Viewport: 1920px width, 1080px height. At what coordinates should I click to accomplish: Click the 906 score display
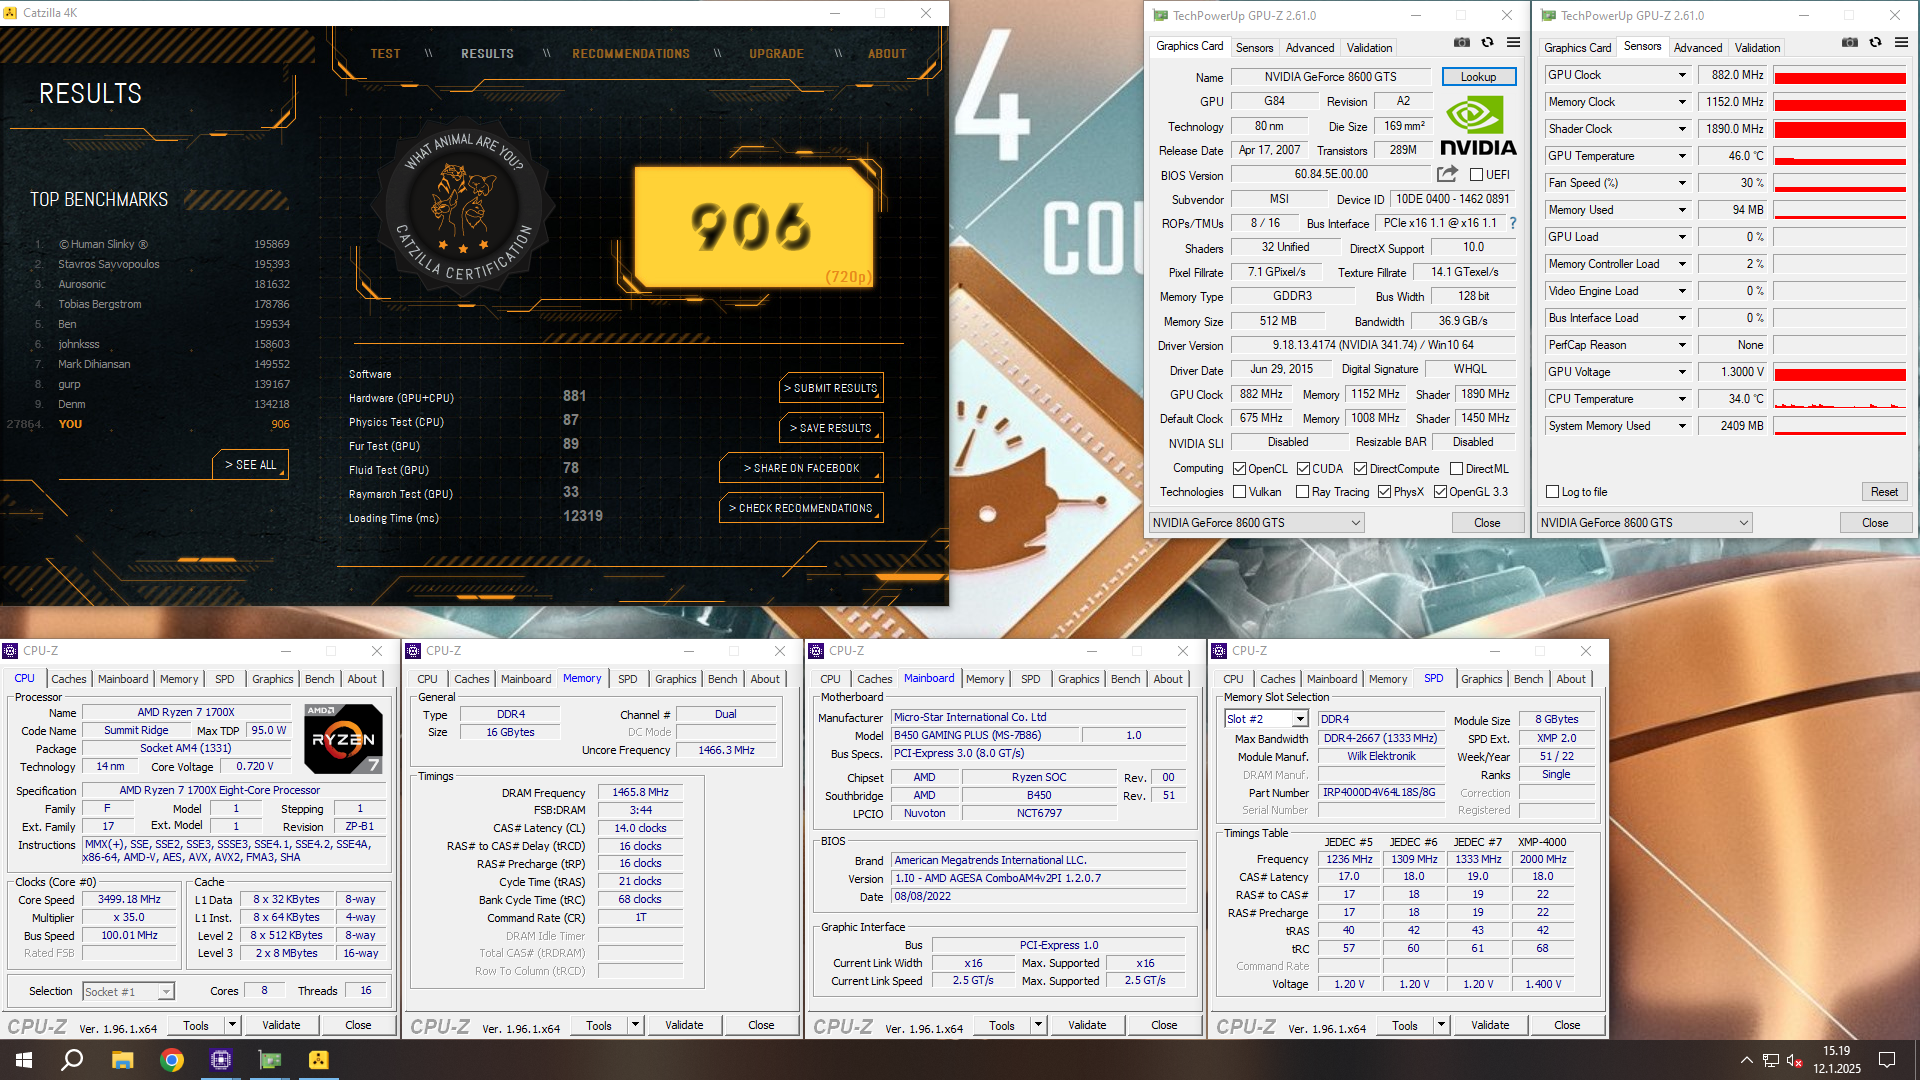[x=754, y=227]
